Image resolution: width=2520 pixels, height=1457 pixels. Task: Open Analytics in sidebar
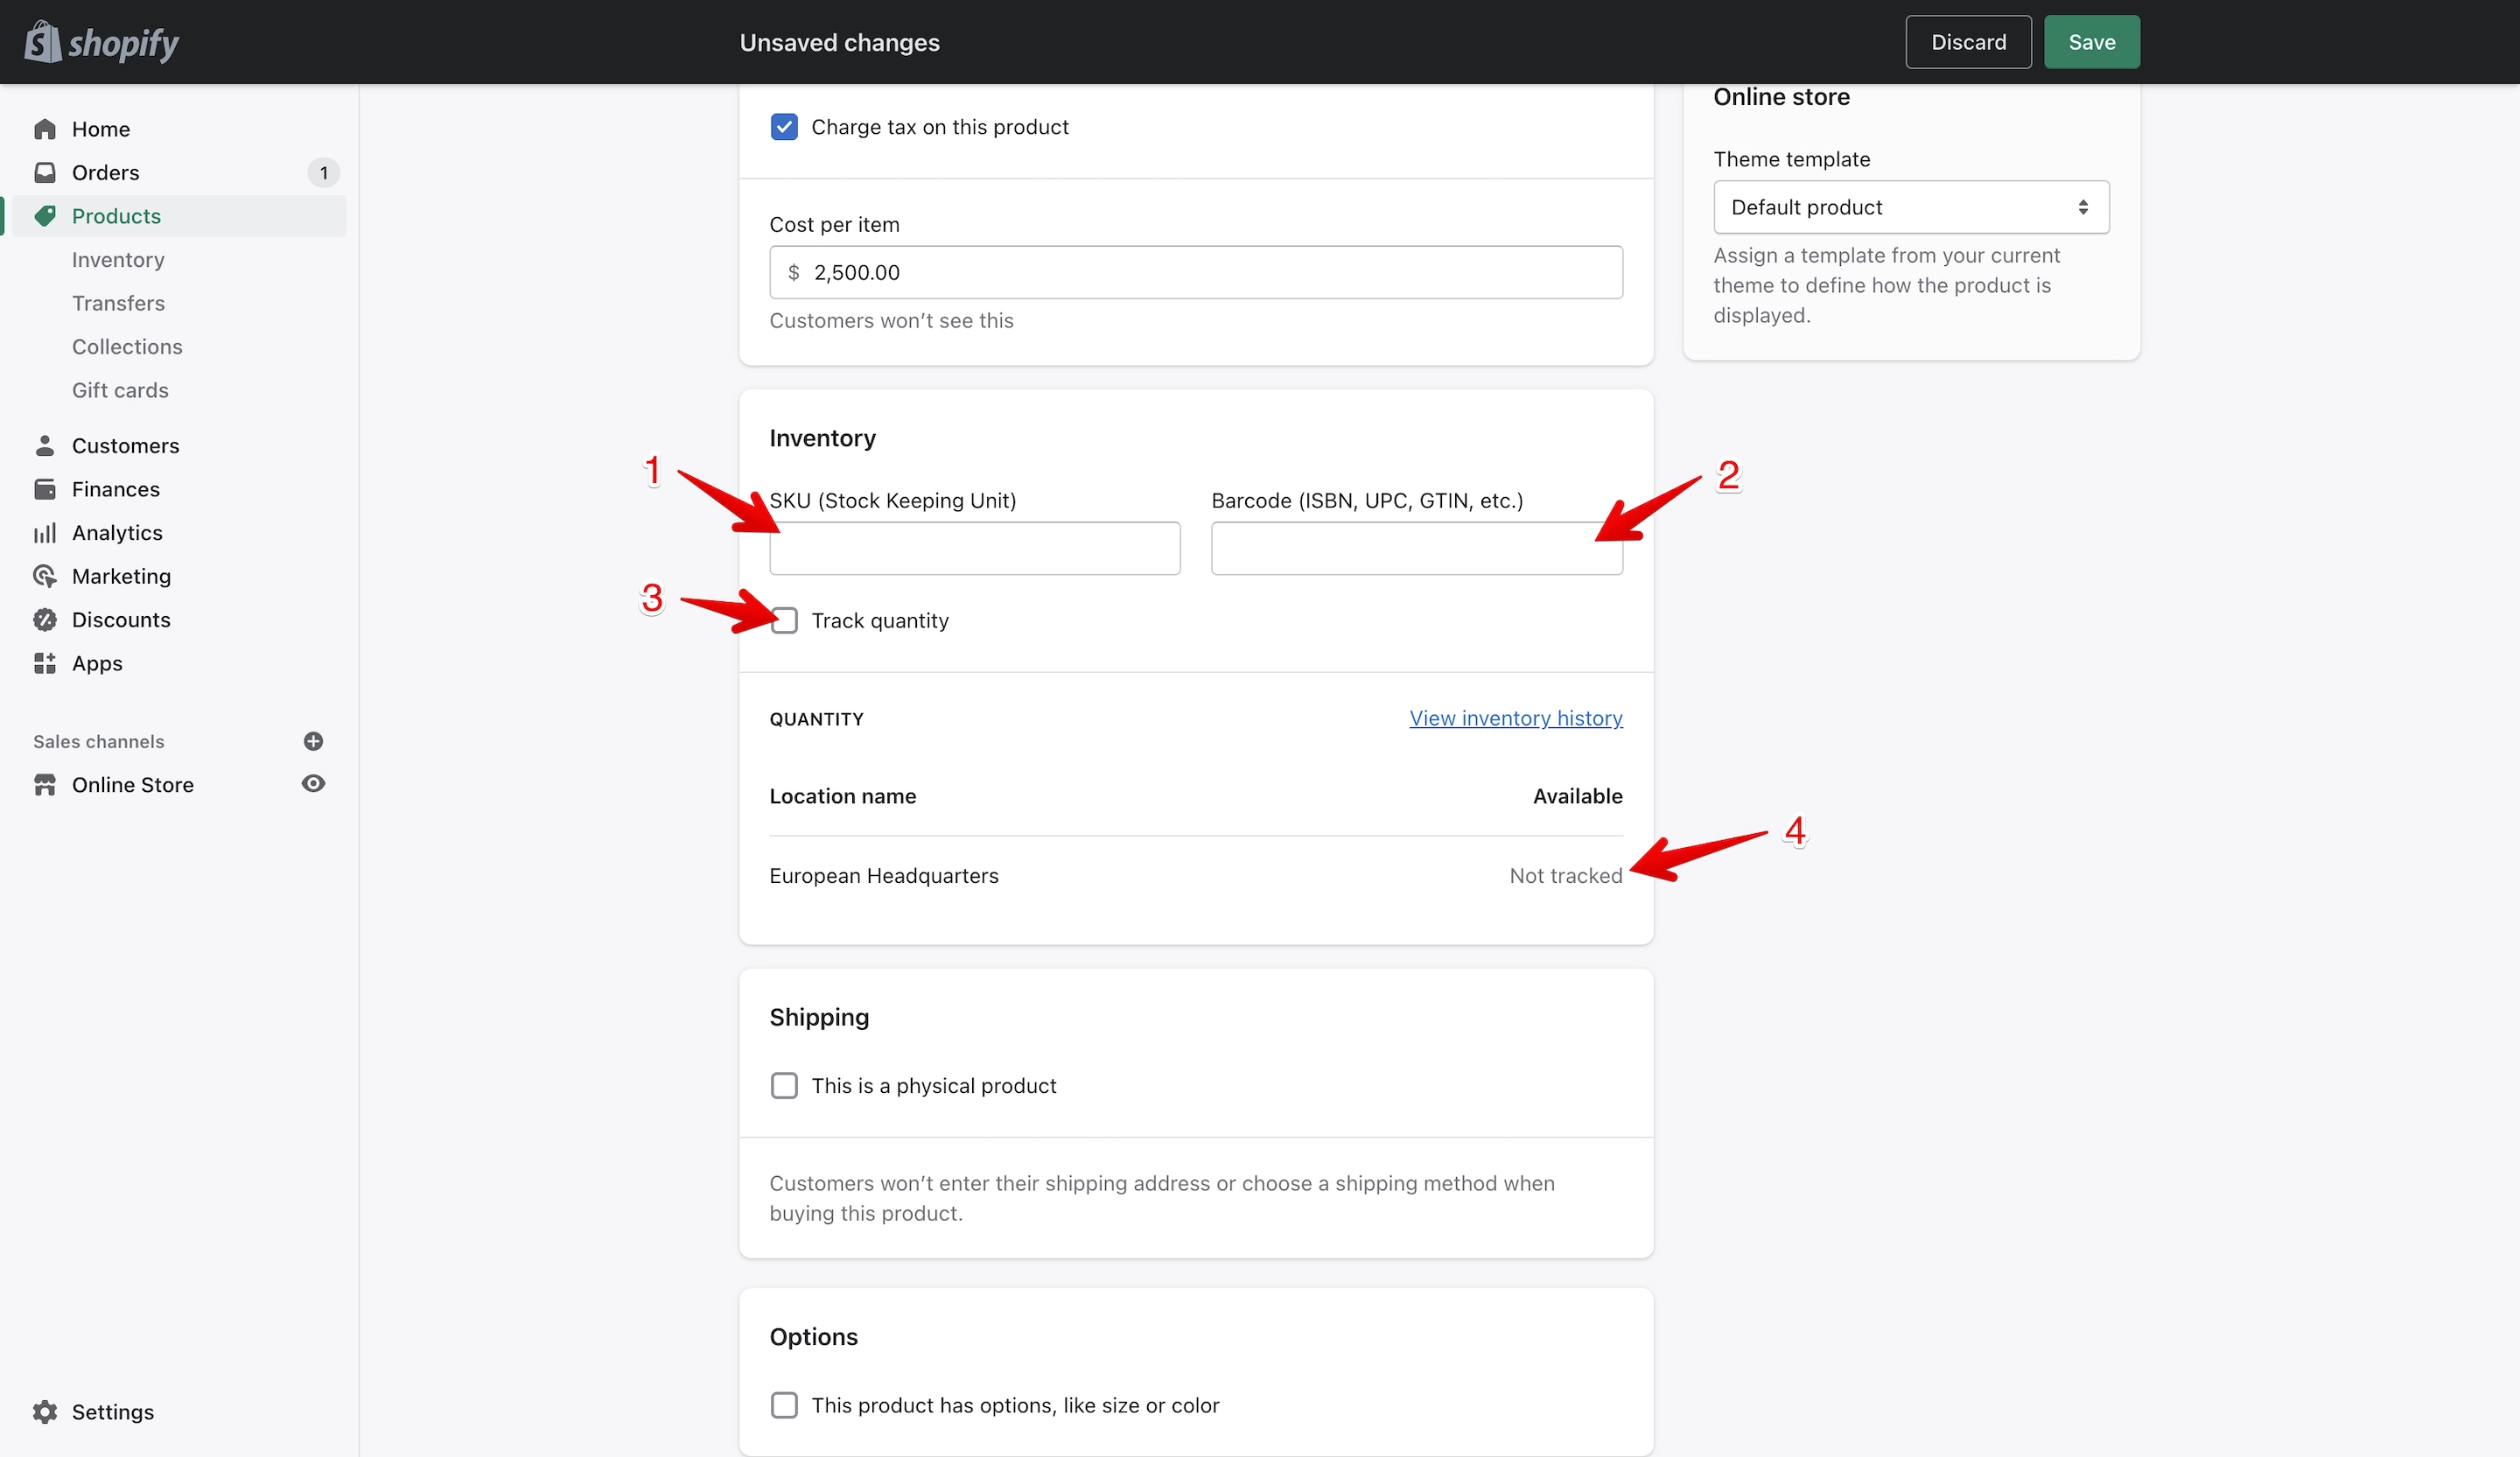[x=117, y=532]
